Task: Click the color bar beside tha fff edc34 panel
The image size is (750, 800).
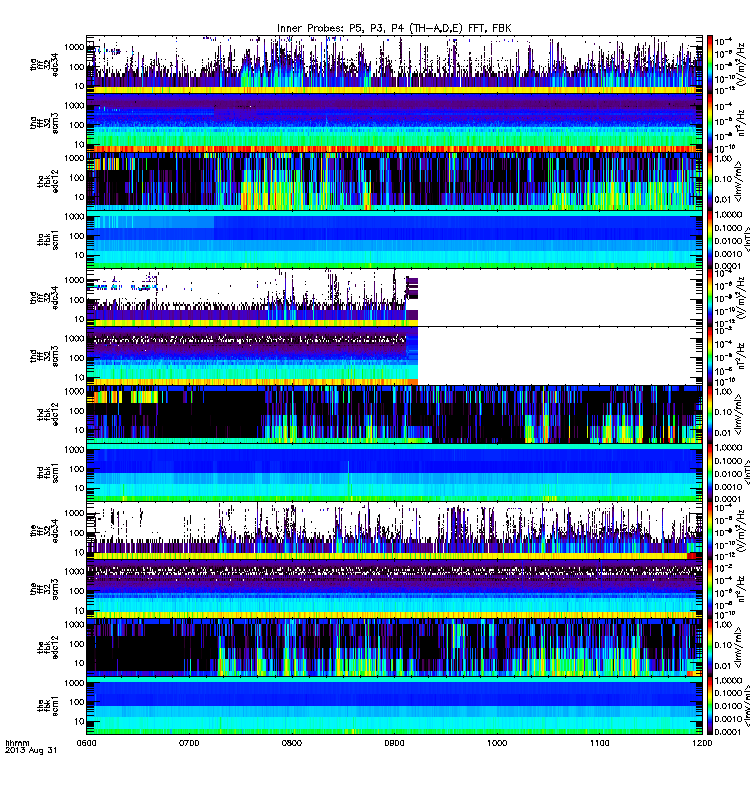Action: click(x=710, y=64)
